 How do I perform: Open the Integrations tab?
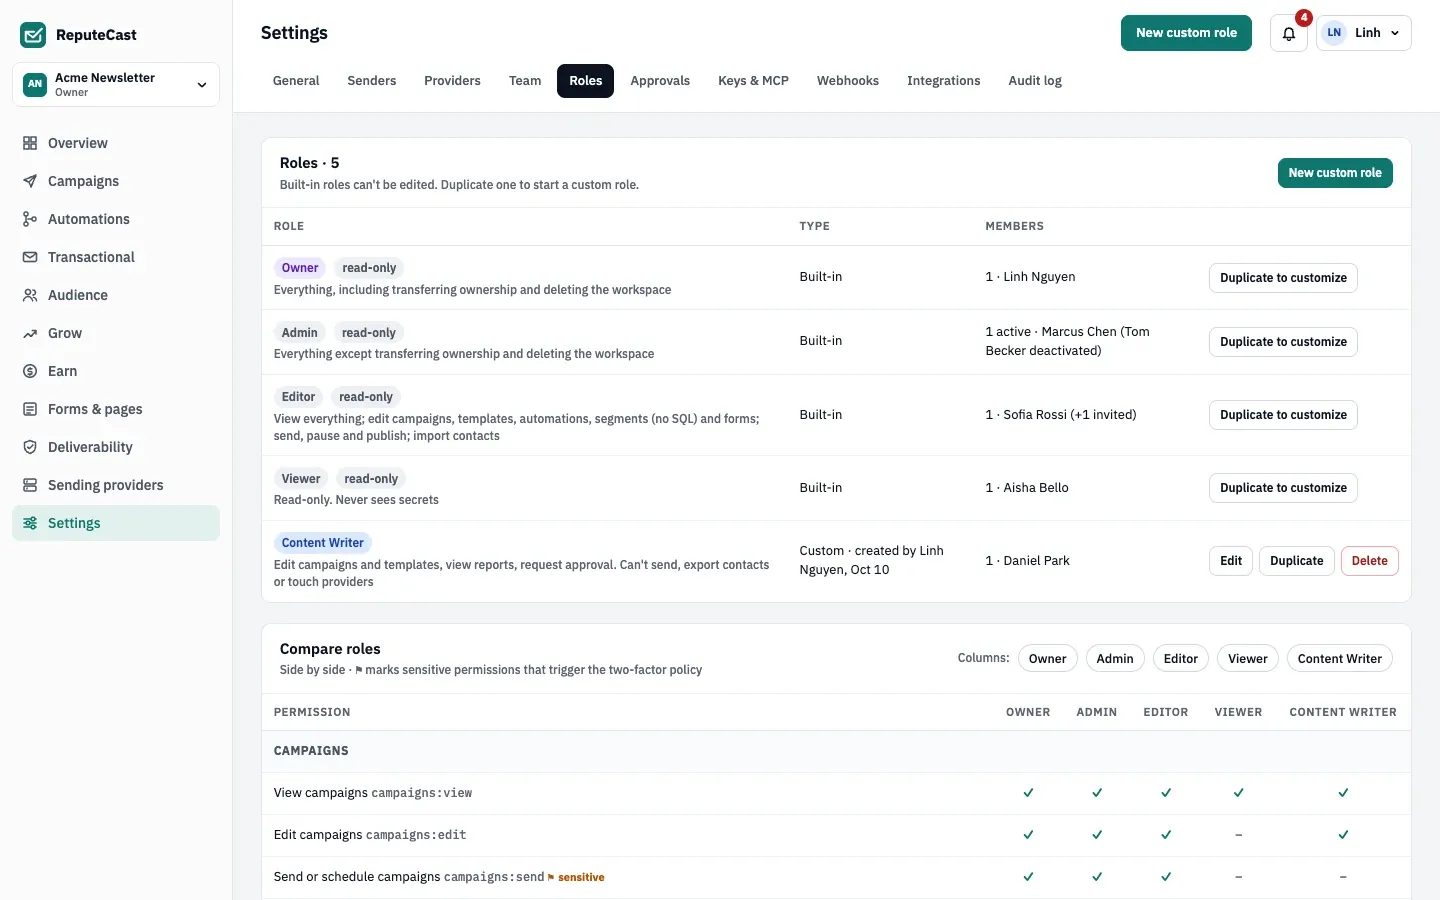click(943, 81)
